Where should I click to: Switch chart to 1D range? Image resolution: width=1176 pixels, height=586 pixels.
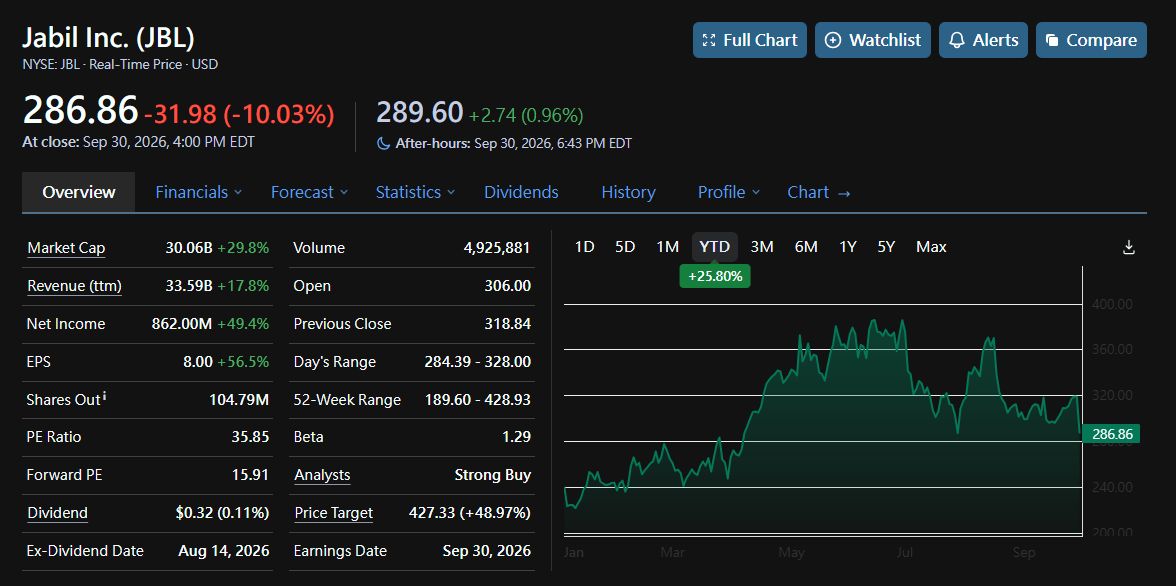585,247
